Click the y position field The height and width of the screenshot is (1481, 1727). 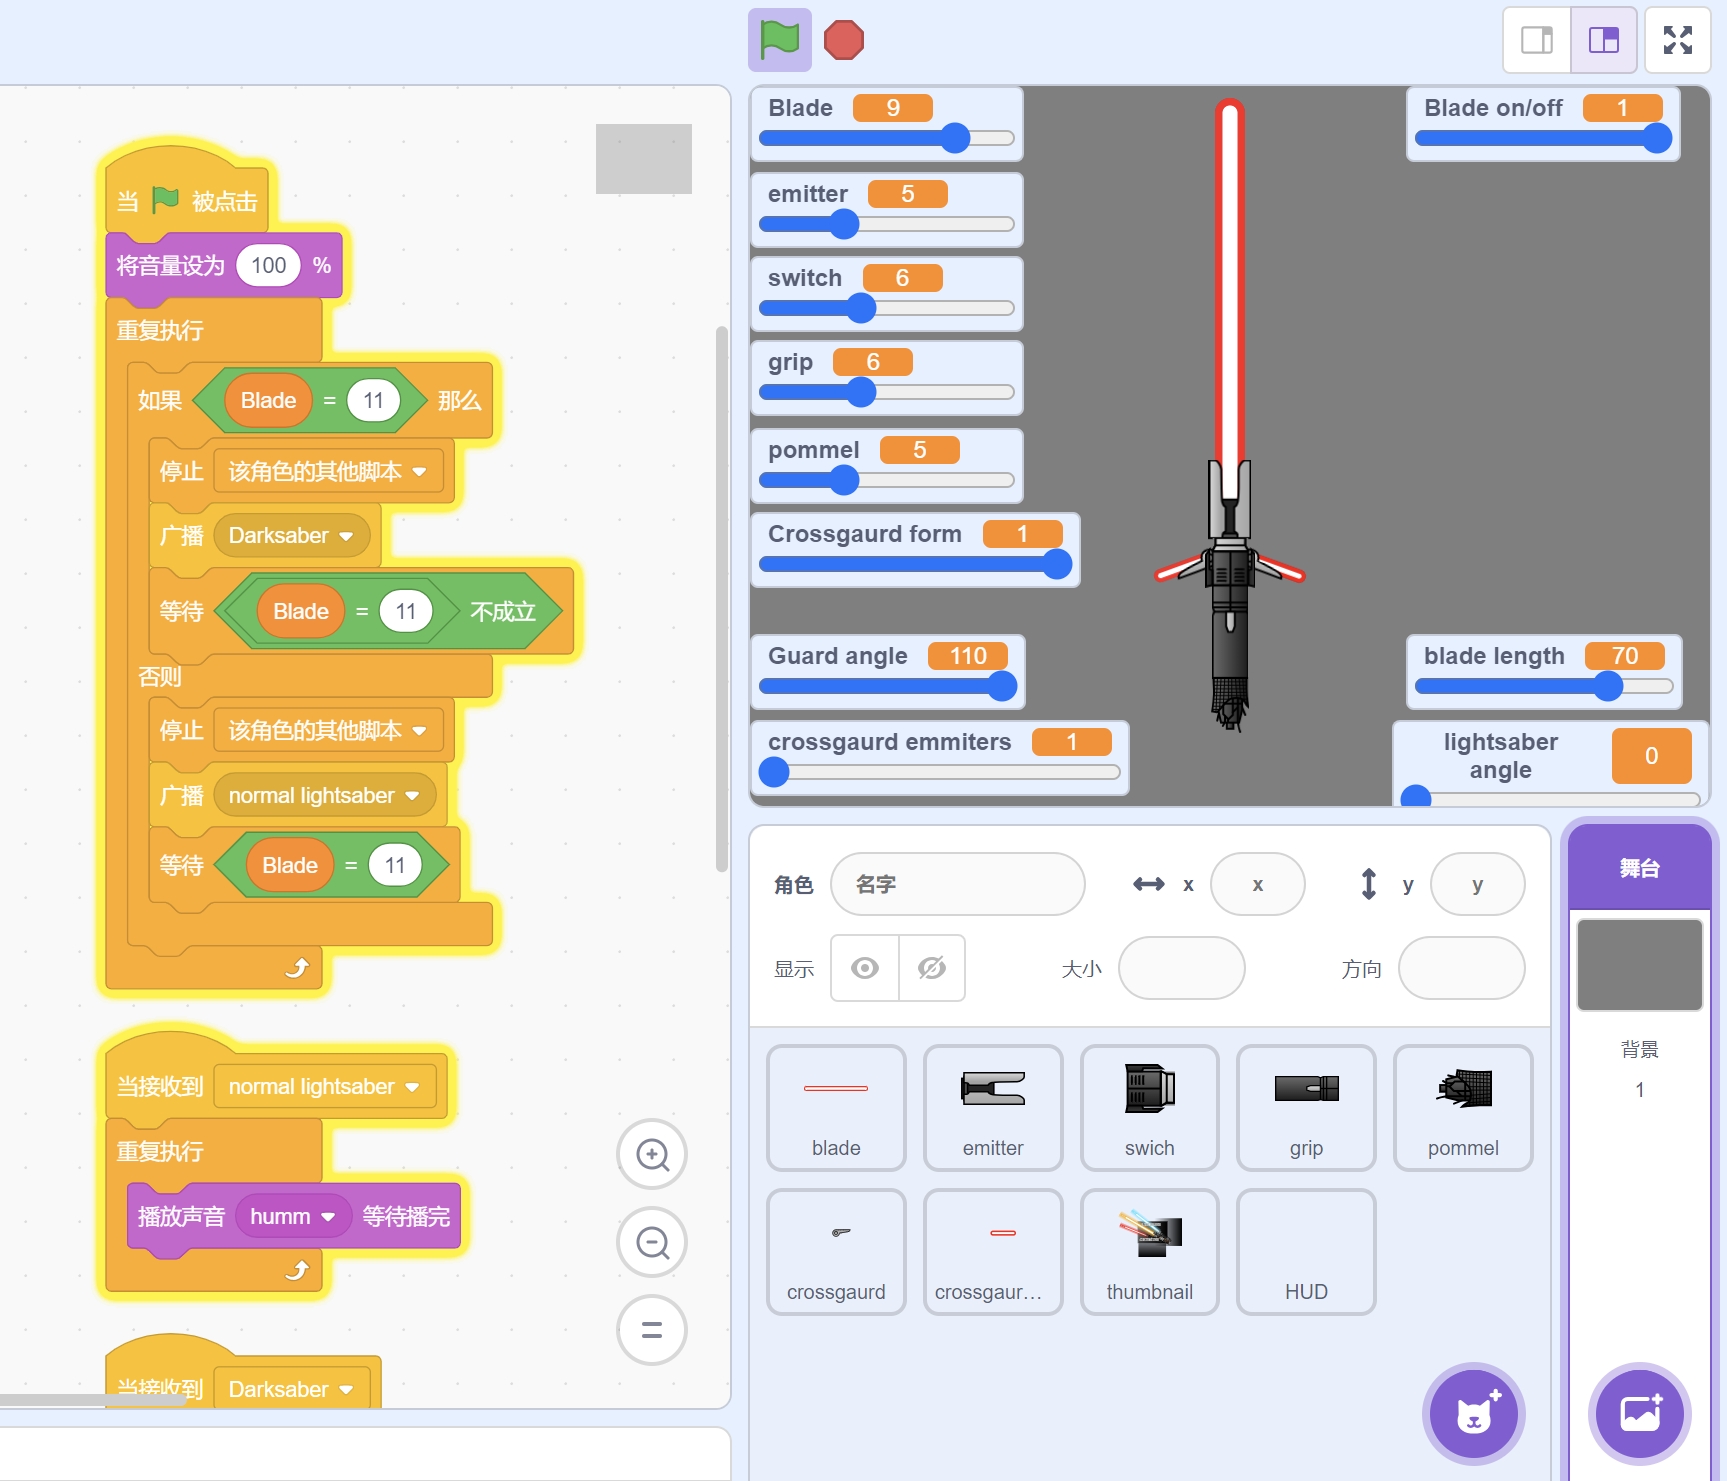click(x=1478, y=884)
